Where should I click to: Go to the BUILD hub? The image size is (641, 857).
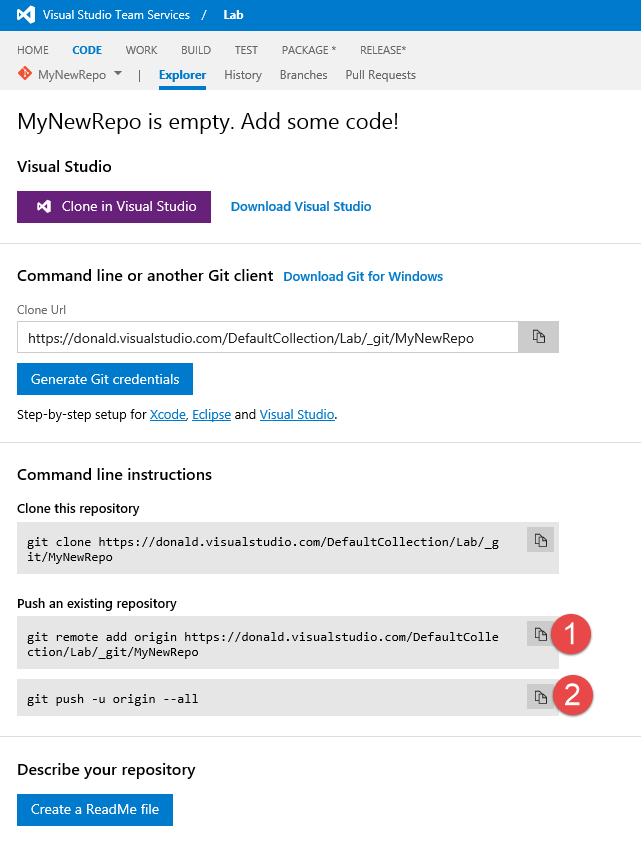pos(196,50)
